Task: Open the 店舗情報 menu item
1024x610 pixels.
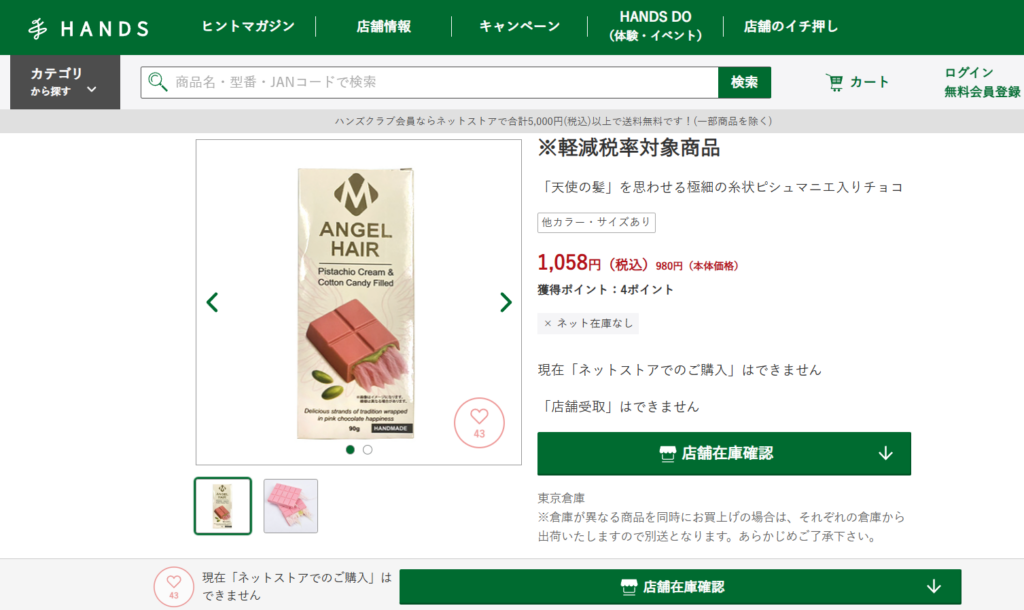Action: (x=384, y=26)
